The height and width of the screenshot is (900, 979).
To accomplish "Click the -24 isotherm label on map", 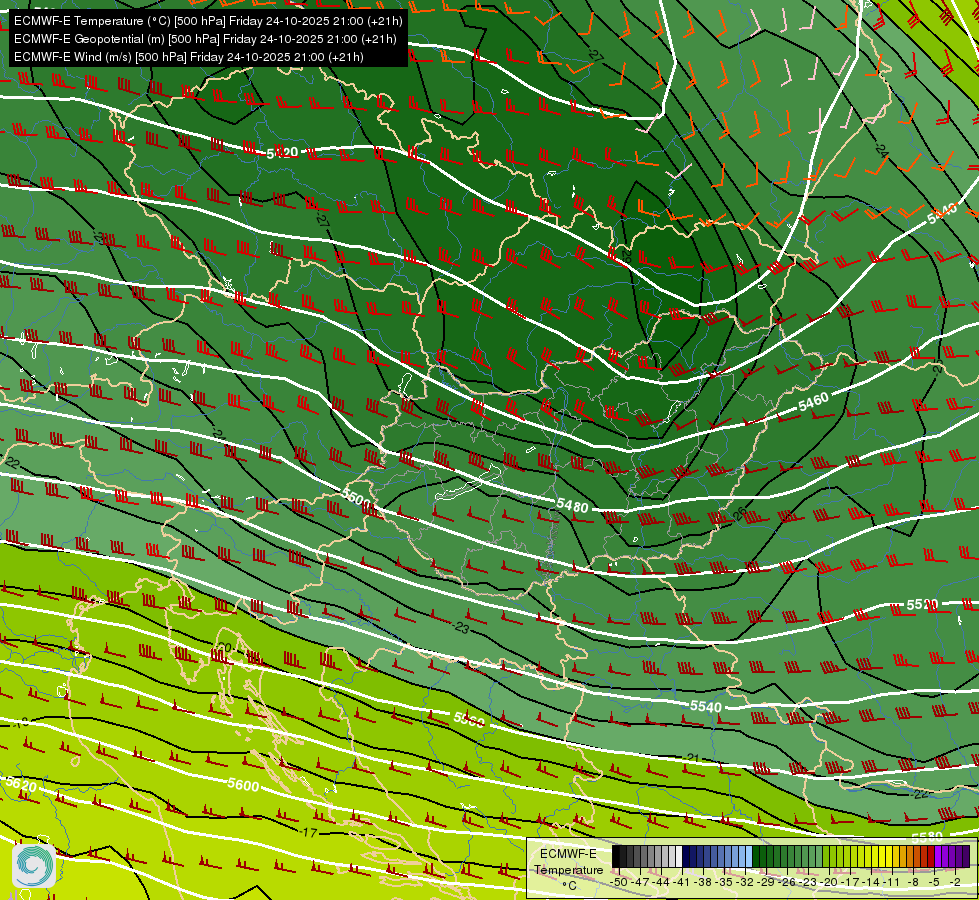I will 881,150.
